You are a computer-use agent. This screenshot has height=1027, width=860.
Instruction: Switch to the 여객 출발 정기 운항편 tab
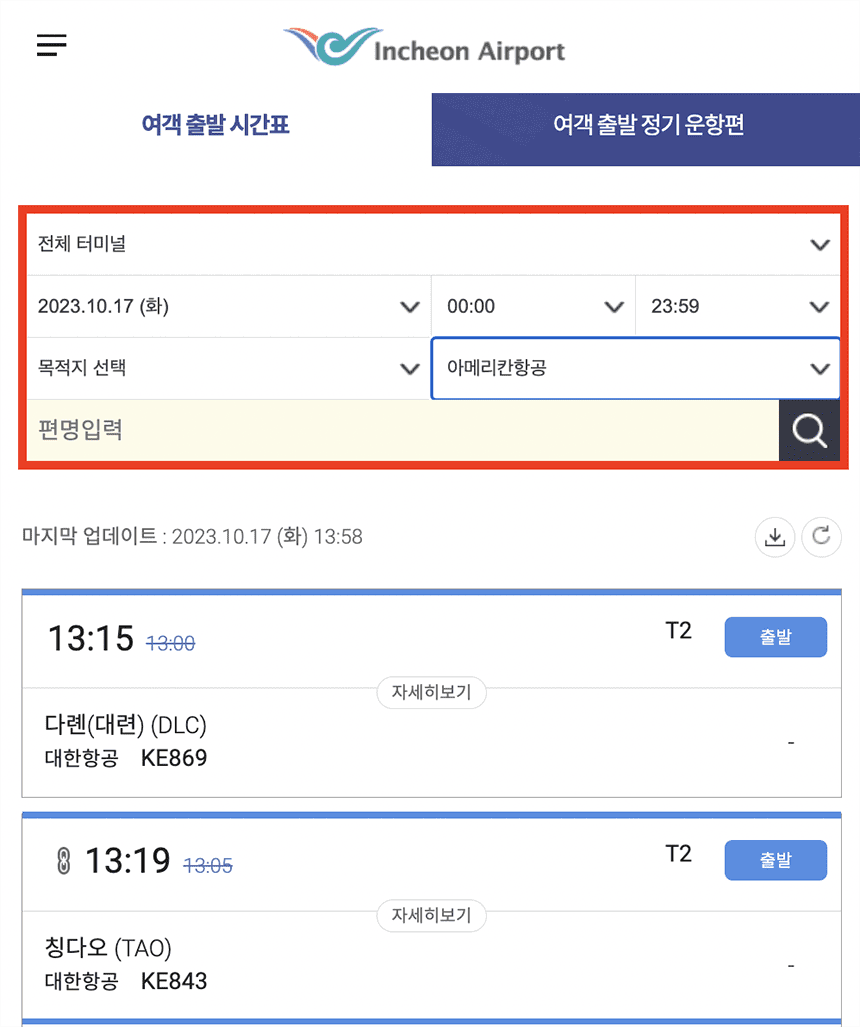[x=645, y=129]
